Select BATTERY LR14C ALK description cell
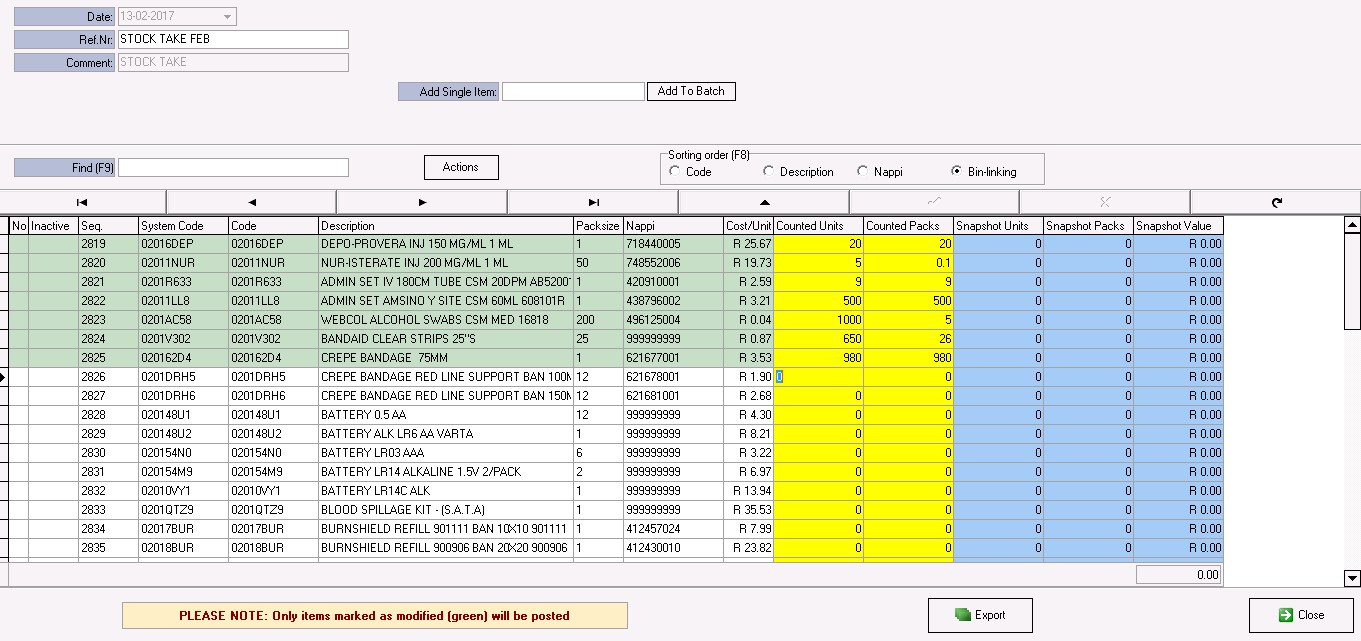 tap(446, 491)
